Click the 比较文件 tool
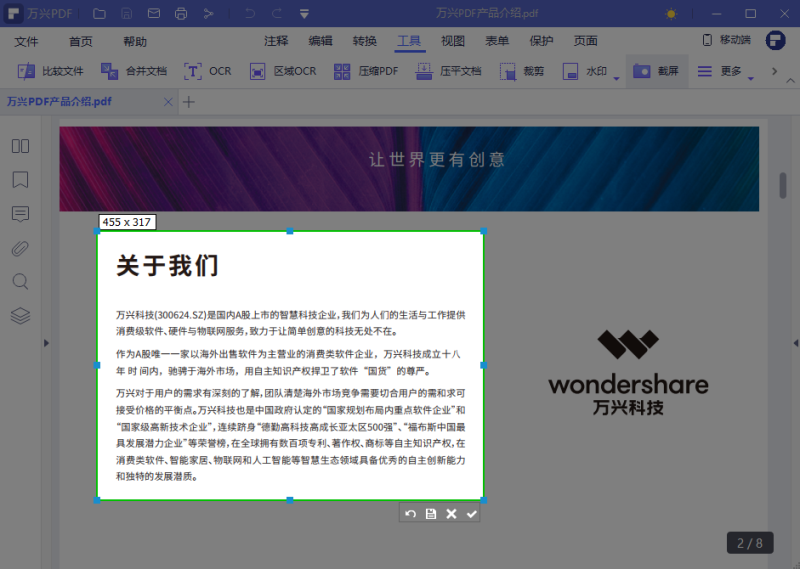Screen dimensions: 800x569 [x=51, y=71]
